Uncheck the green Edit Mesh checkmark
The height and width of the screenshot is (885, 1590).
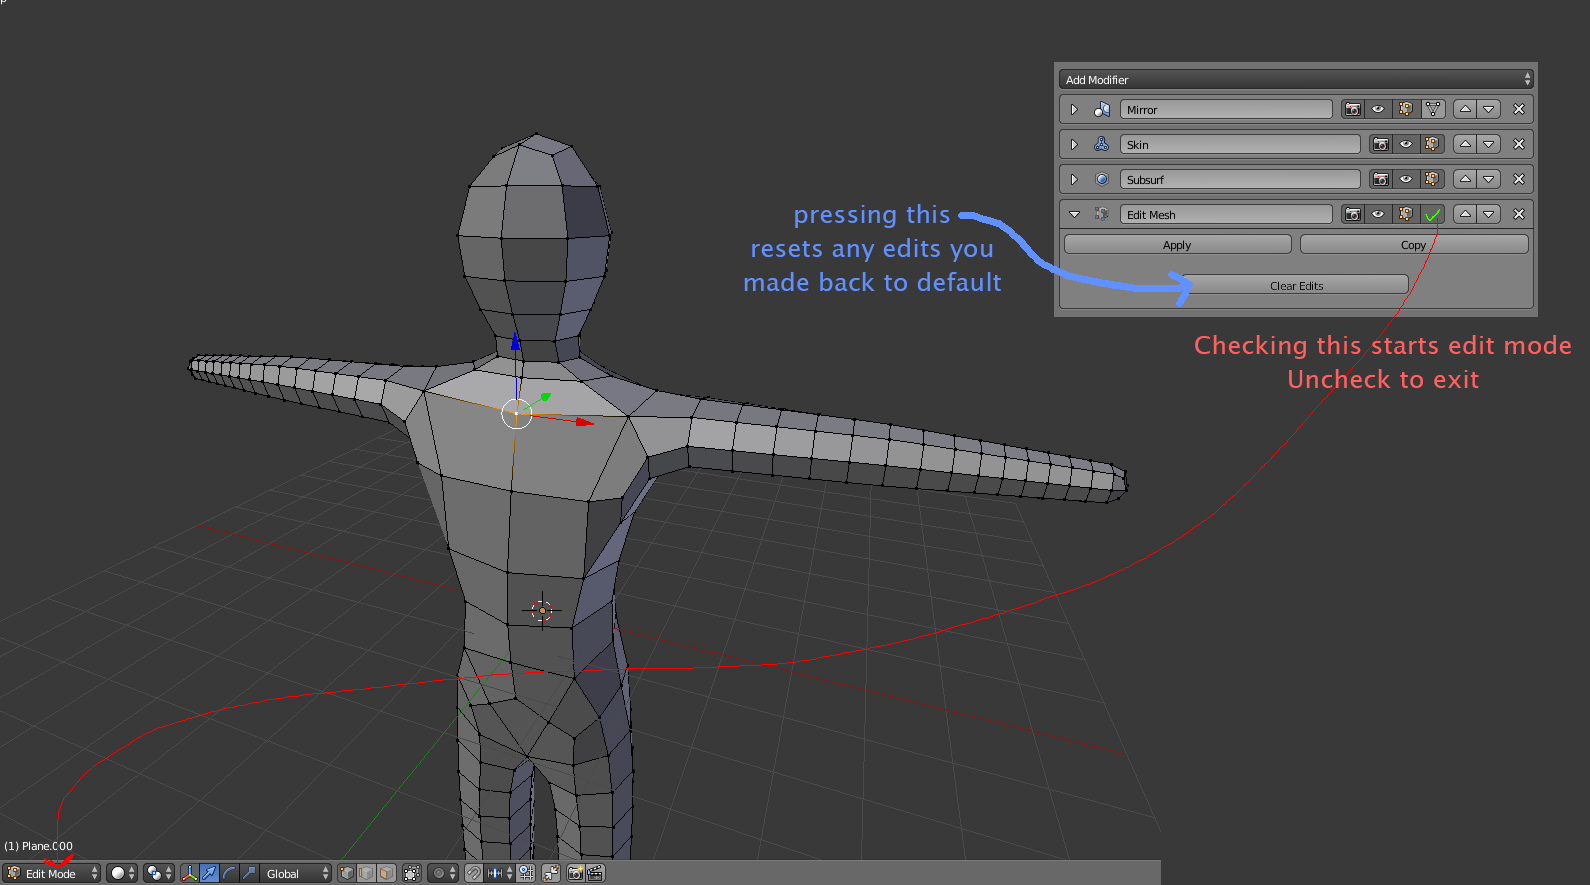coord(1433,214)
